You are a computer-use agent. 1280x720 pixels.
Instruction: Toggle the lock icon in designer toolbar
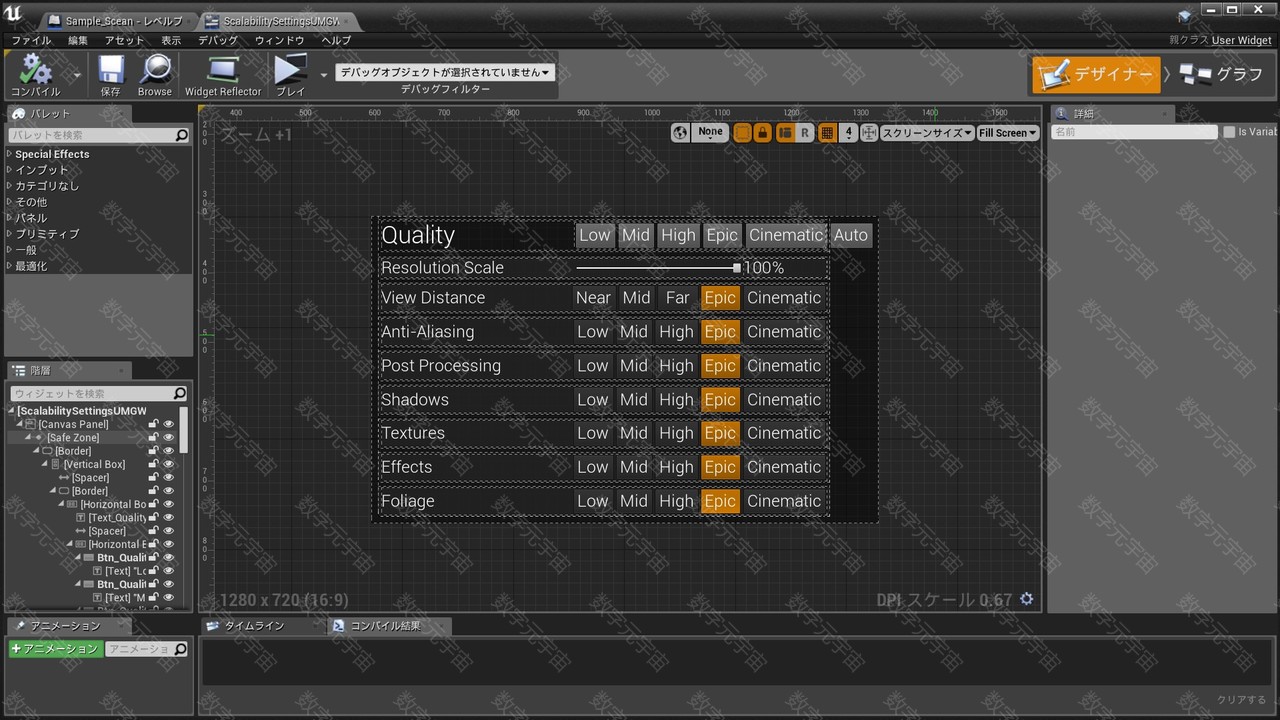tap(763, 132)
